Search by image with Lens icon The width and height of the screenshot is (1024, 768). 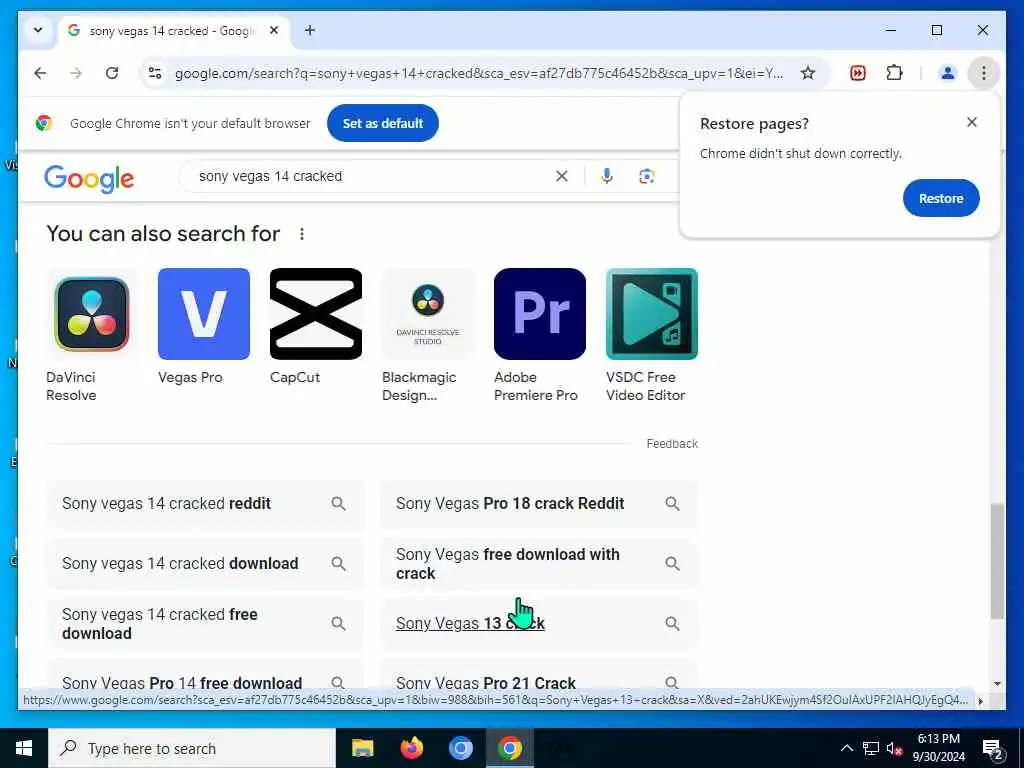point(647,176)
